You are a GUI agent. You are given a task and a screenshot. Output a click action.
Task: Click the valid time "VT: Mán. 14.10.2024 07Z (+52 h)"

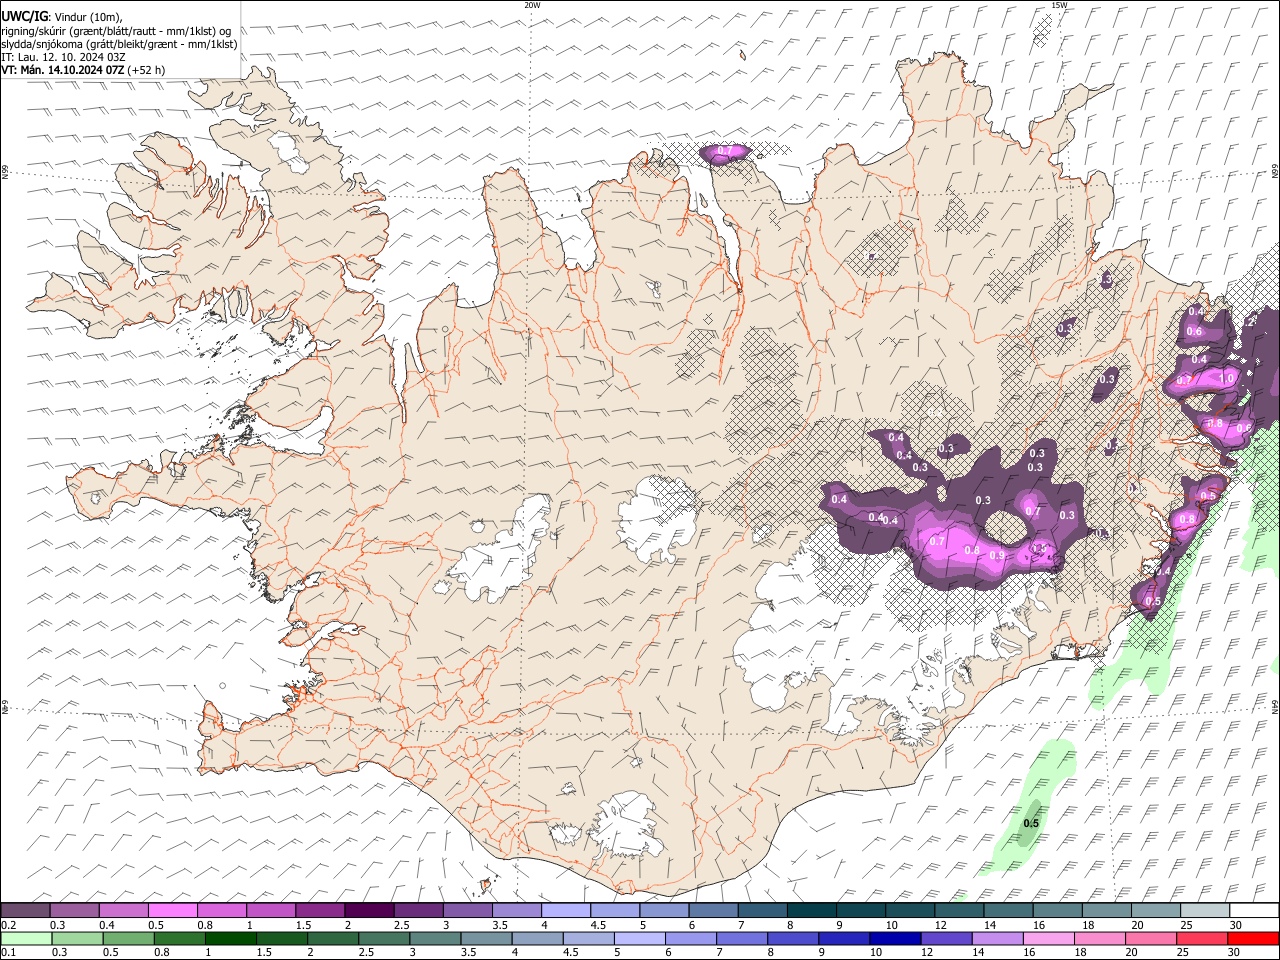click(x=83, y=70)
